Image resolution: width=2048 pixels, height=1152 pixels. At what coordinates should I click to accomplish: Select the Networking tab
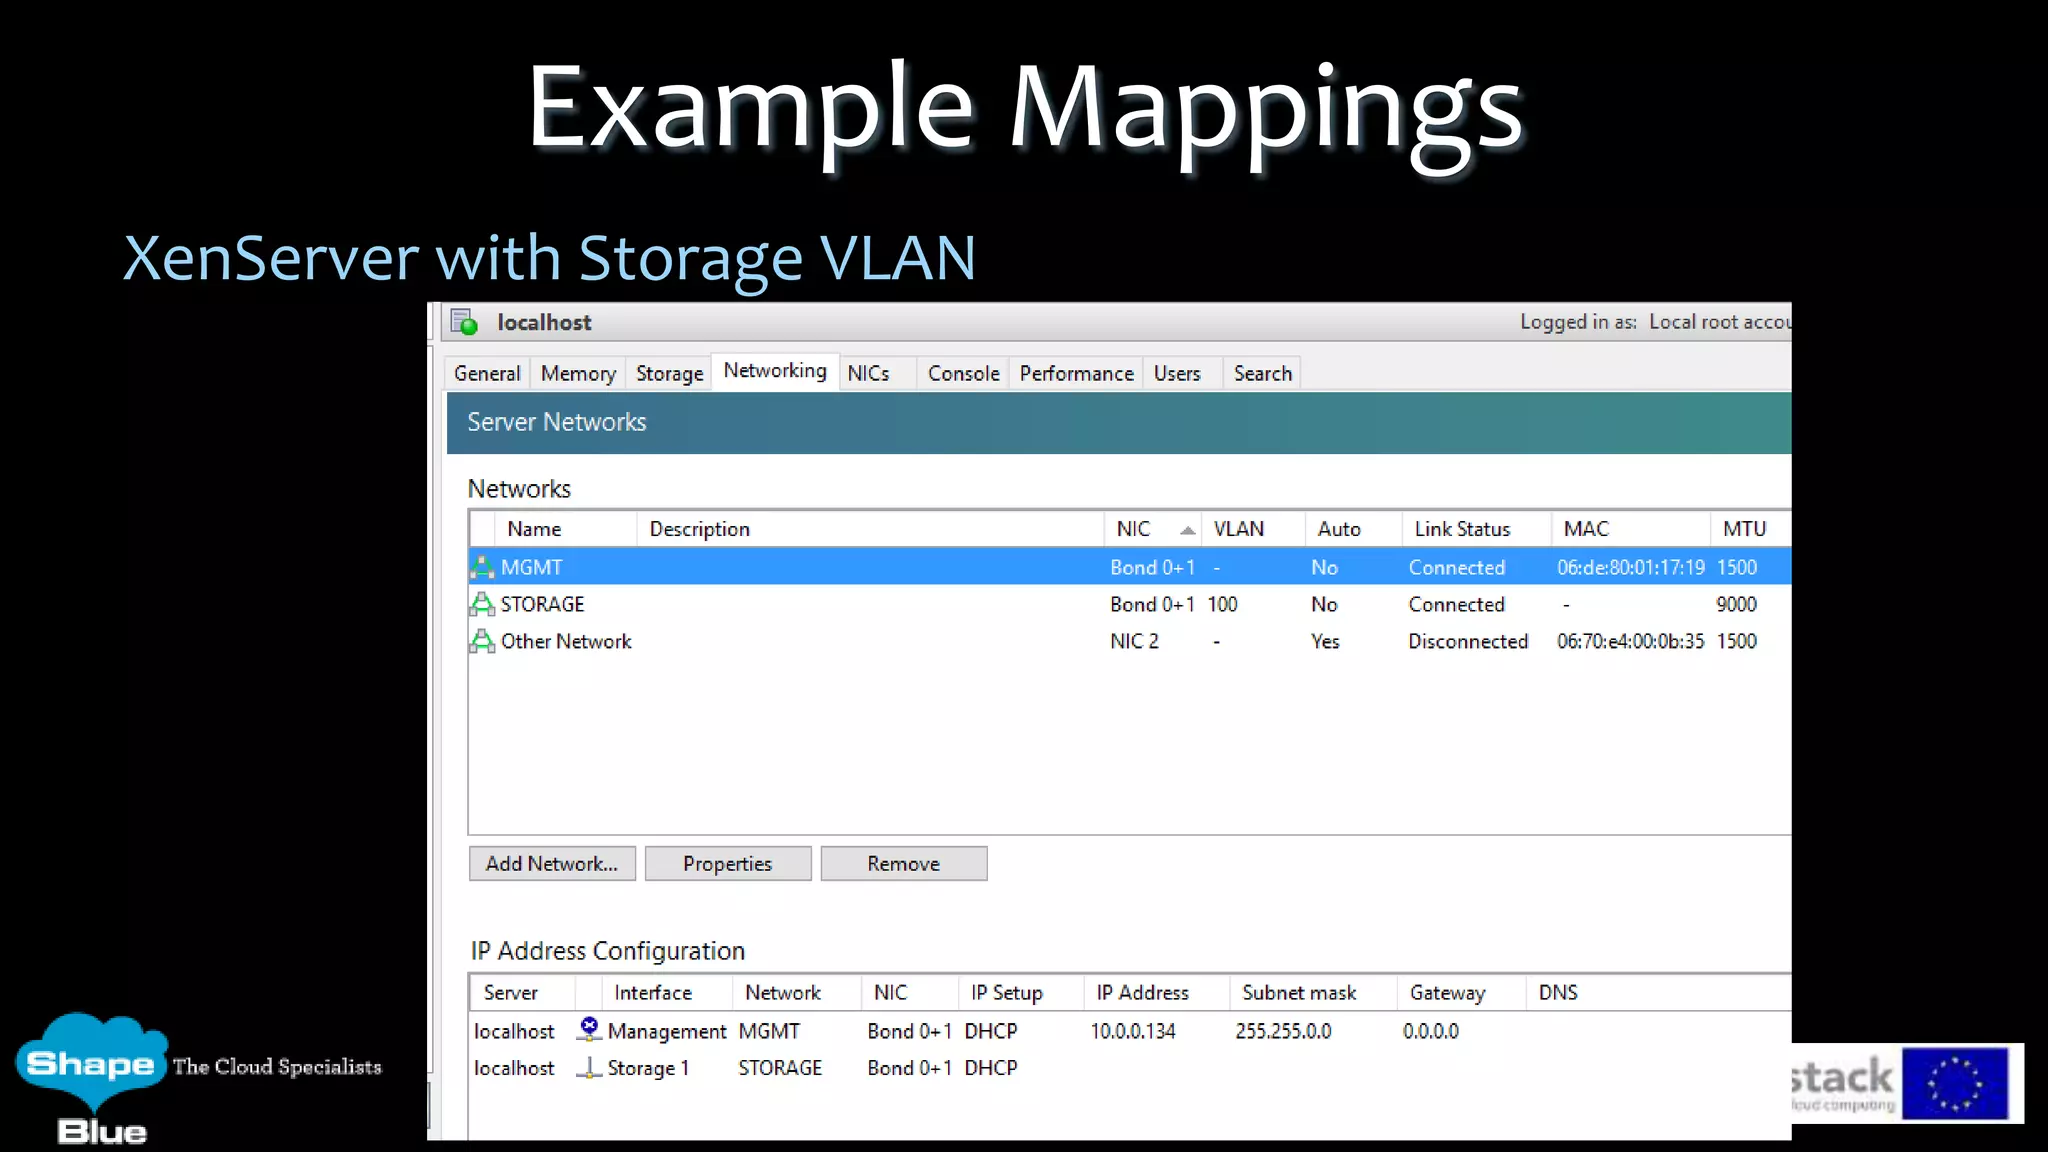click(775, 371)
